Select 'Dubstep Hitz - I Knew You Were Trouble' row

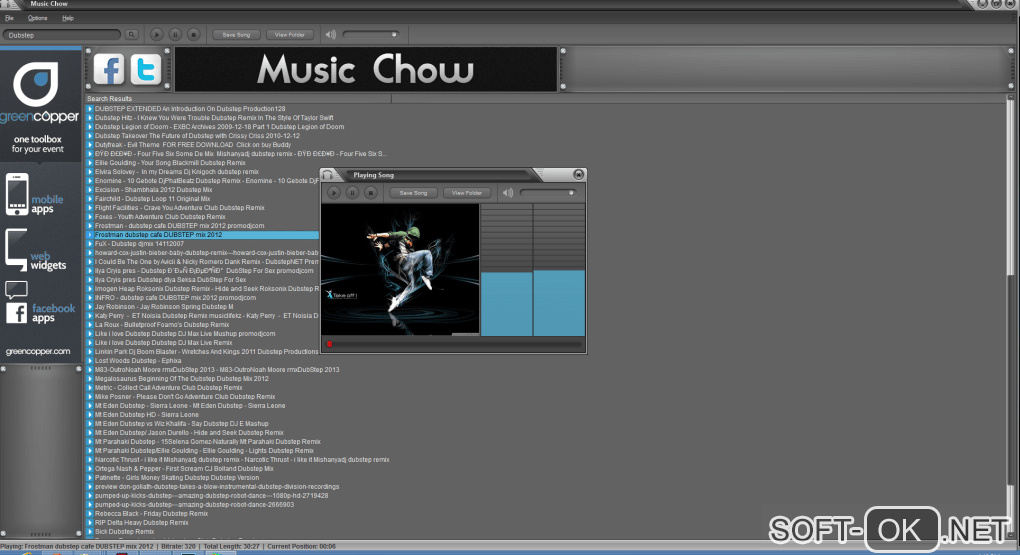214,118
